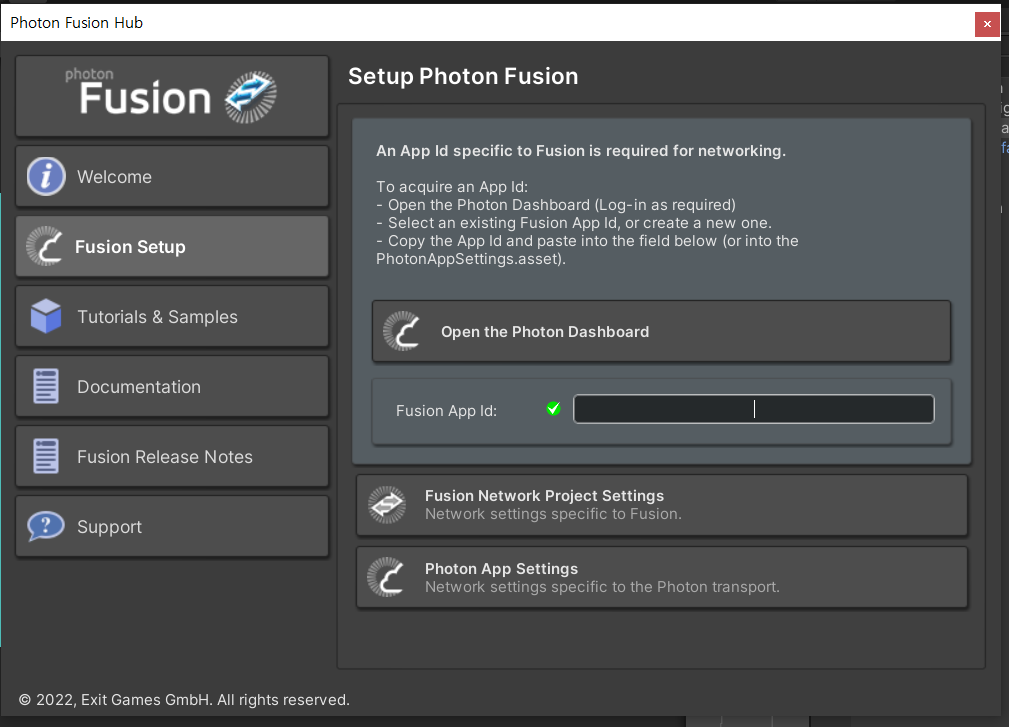The image size is (1009, 727).
Task: Open the Documentation section
Action: [172, 387]
